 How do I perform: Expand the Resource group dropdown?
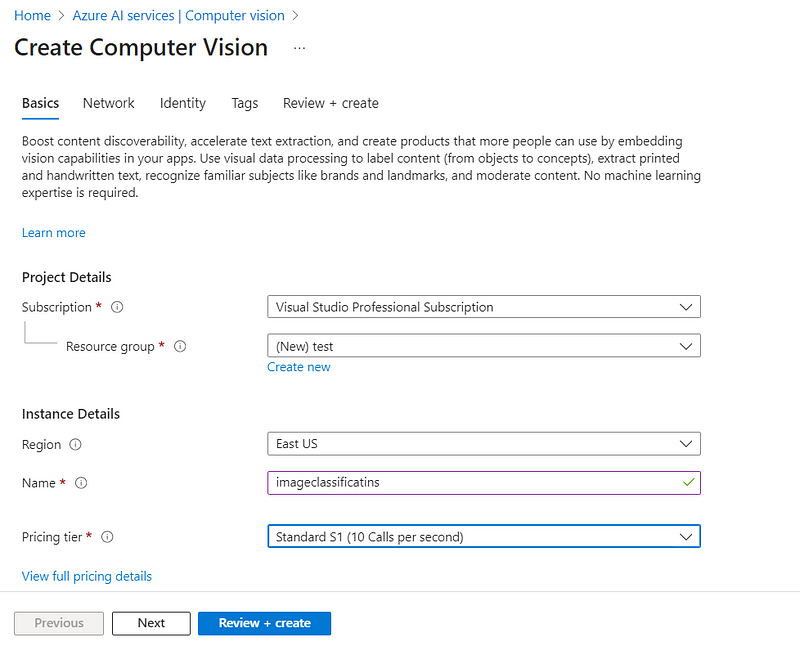click(x=484, y=346)
